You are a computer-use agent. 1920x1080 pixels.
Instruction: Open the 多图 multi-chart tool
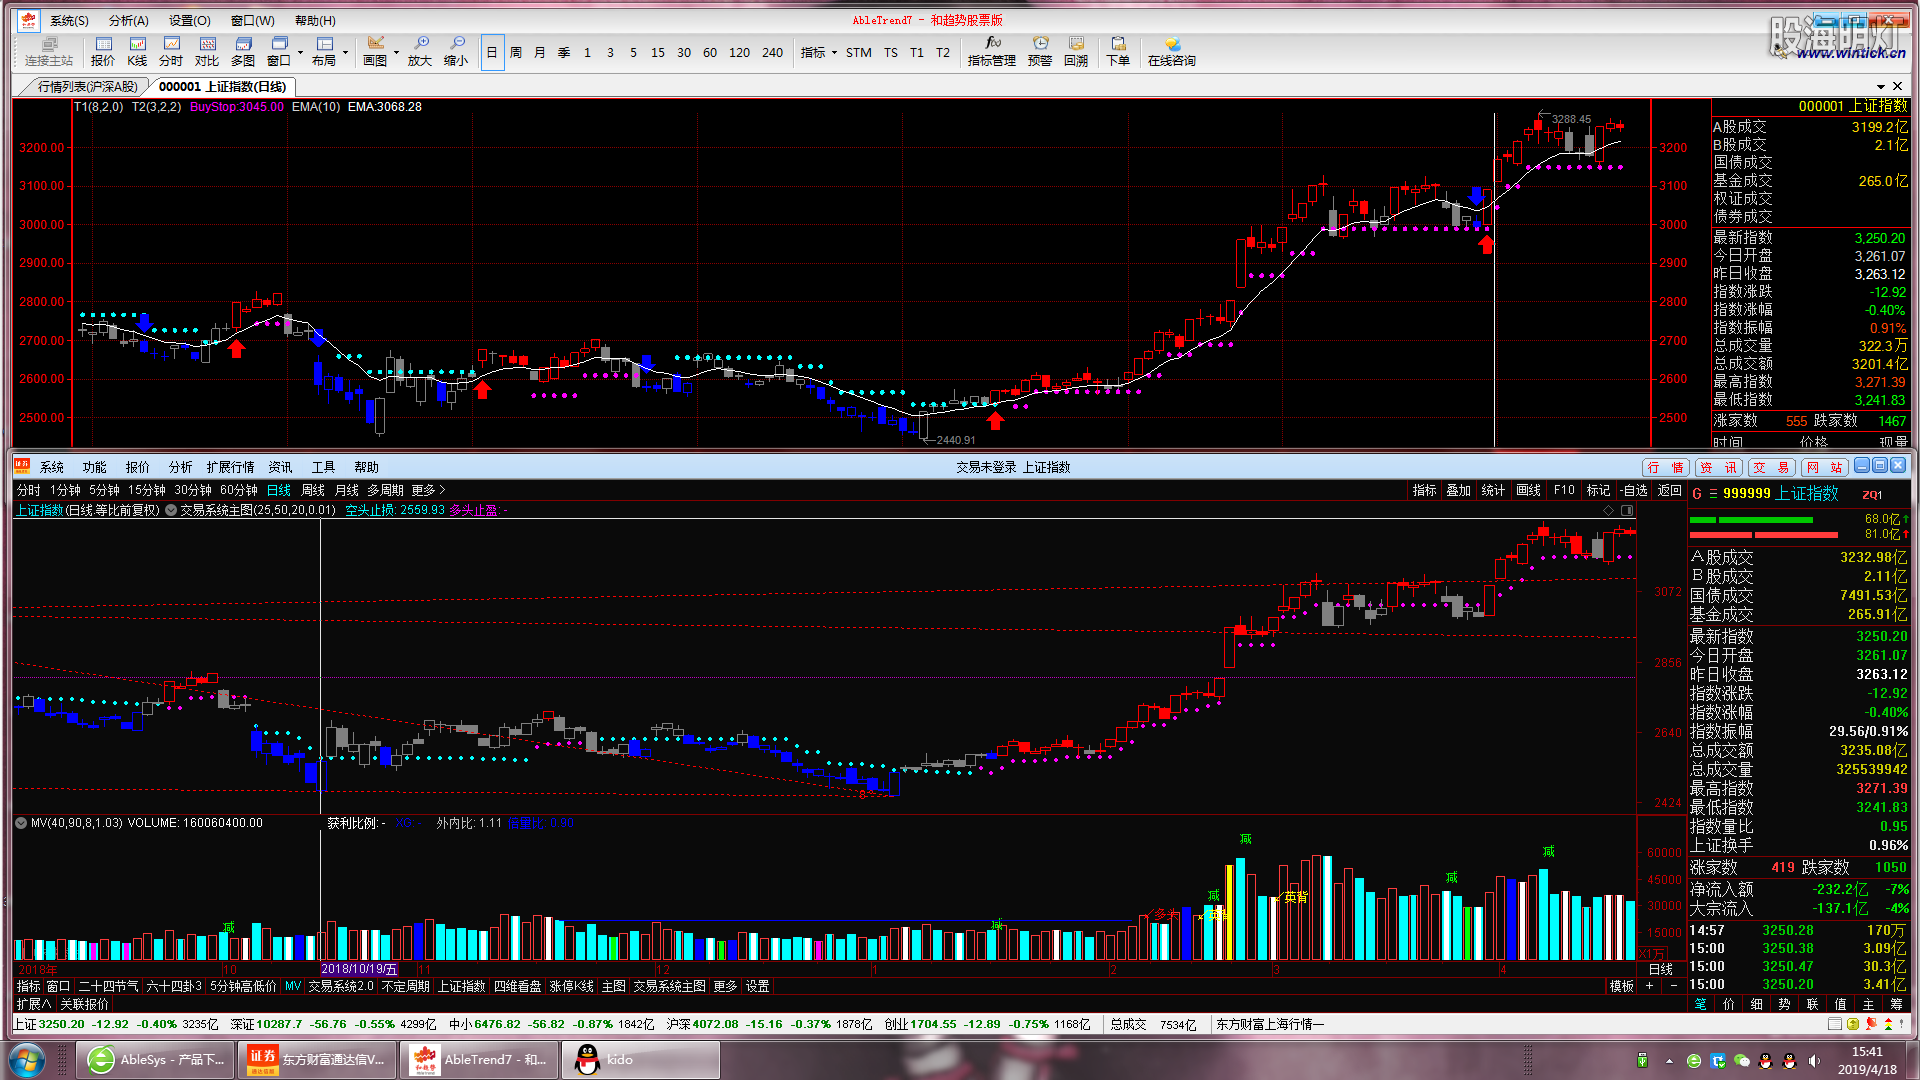[x=243, y=51]
